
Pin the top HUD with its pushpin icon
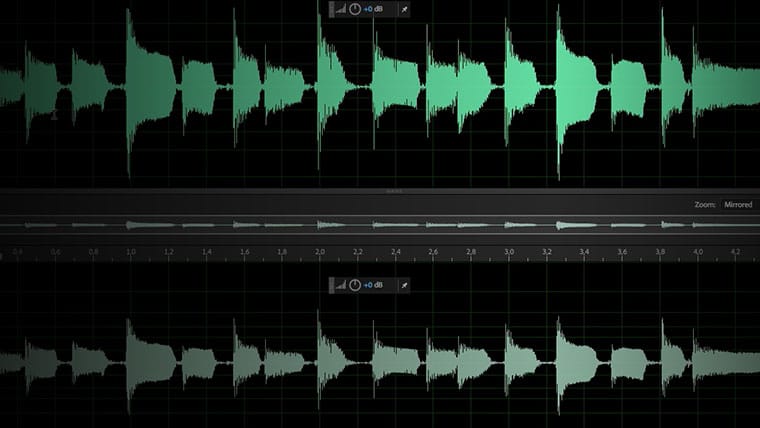(404, 9)
